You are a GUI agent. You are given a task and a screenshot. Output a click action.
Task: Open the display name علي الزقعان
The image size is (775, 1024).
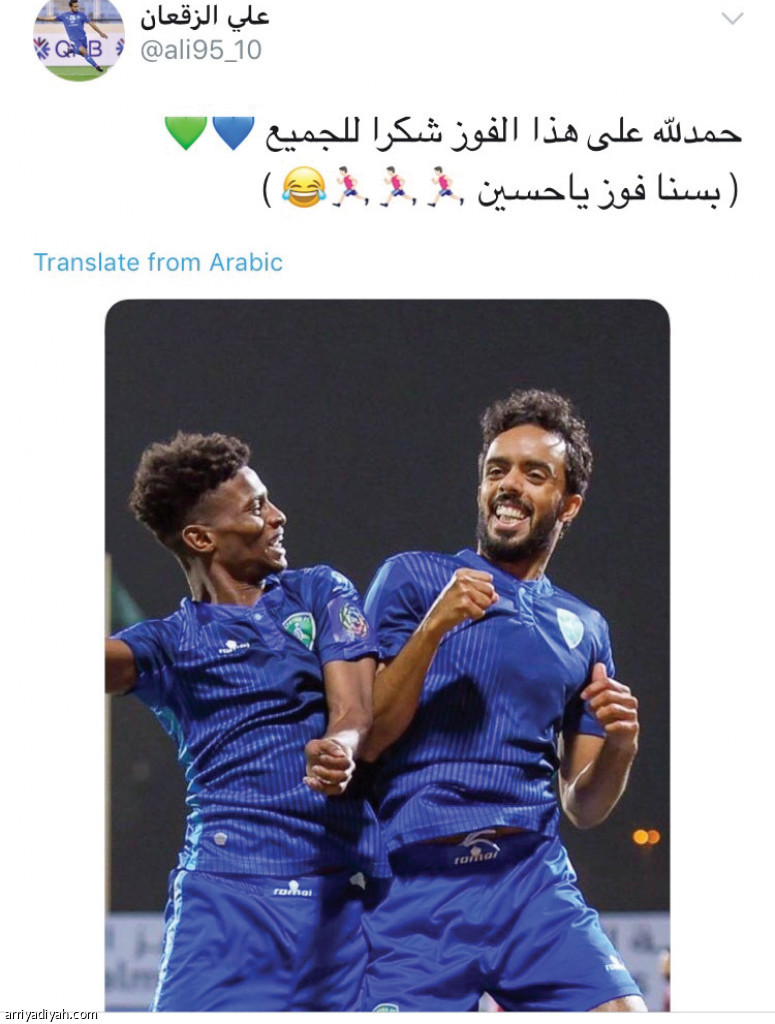(x=205, y=17)
